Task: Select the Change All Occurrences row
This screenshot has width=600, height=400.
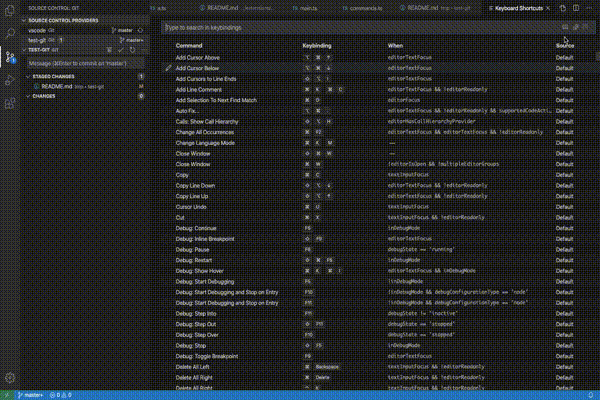Action: 379,132
